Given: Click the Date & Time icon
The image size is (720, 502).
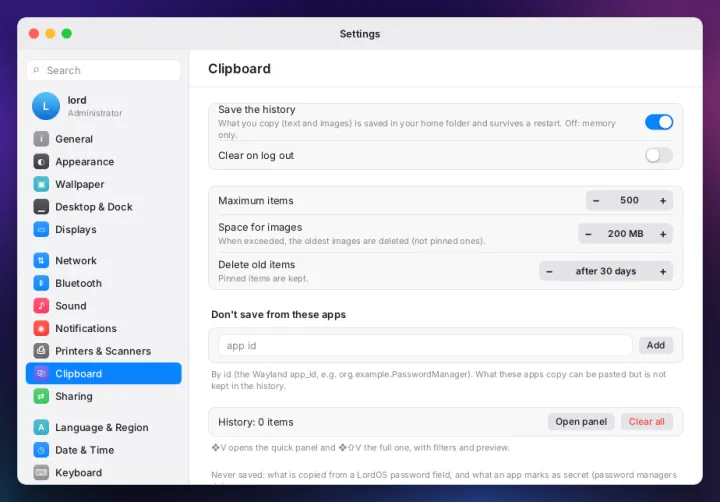Looking at the screenshot, I should [x=41, y=450].
